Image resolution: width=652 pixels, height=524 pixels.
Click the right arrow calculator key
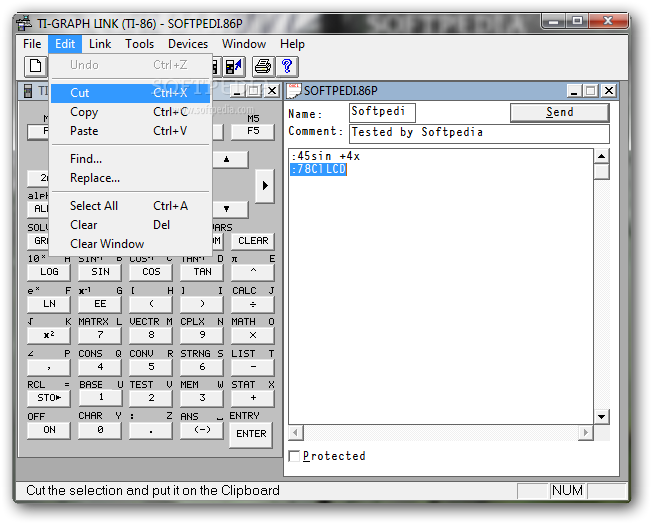(265, 185)
